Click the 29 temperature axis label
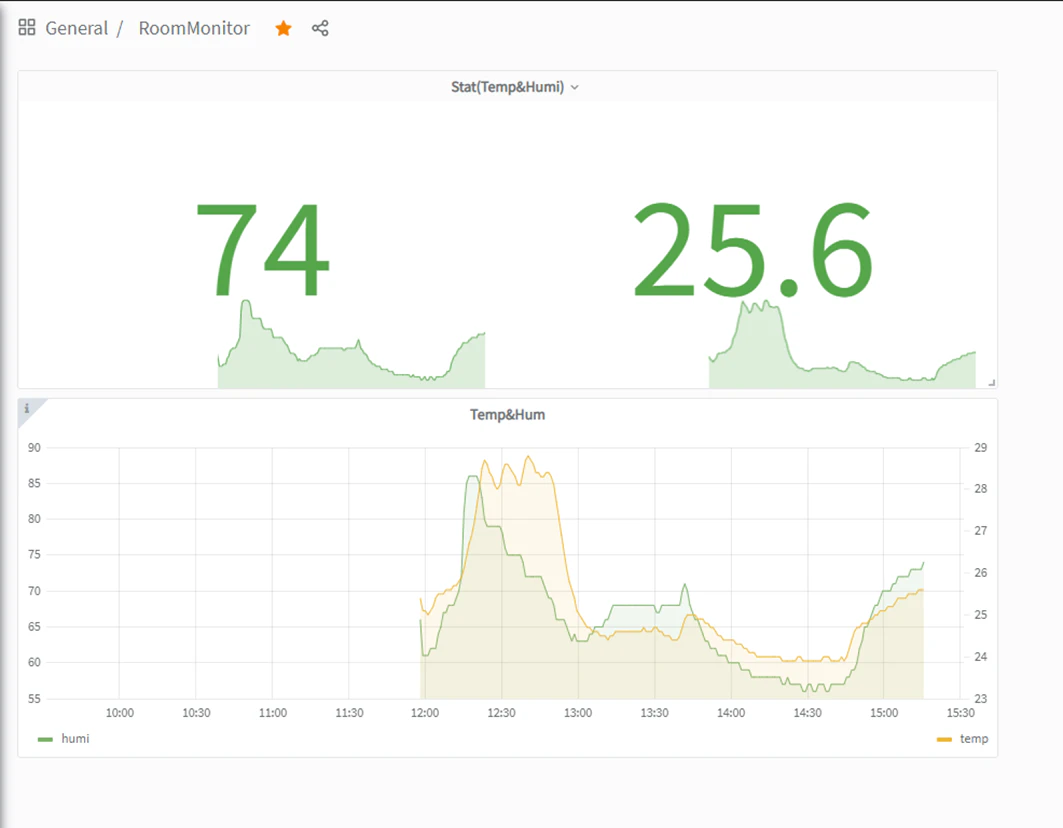 (980, 448)
